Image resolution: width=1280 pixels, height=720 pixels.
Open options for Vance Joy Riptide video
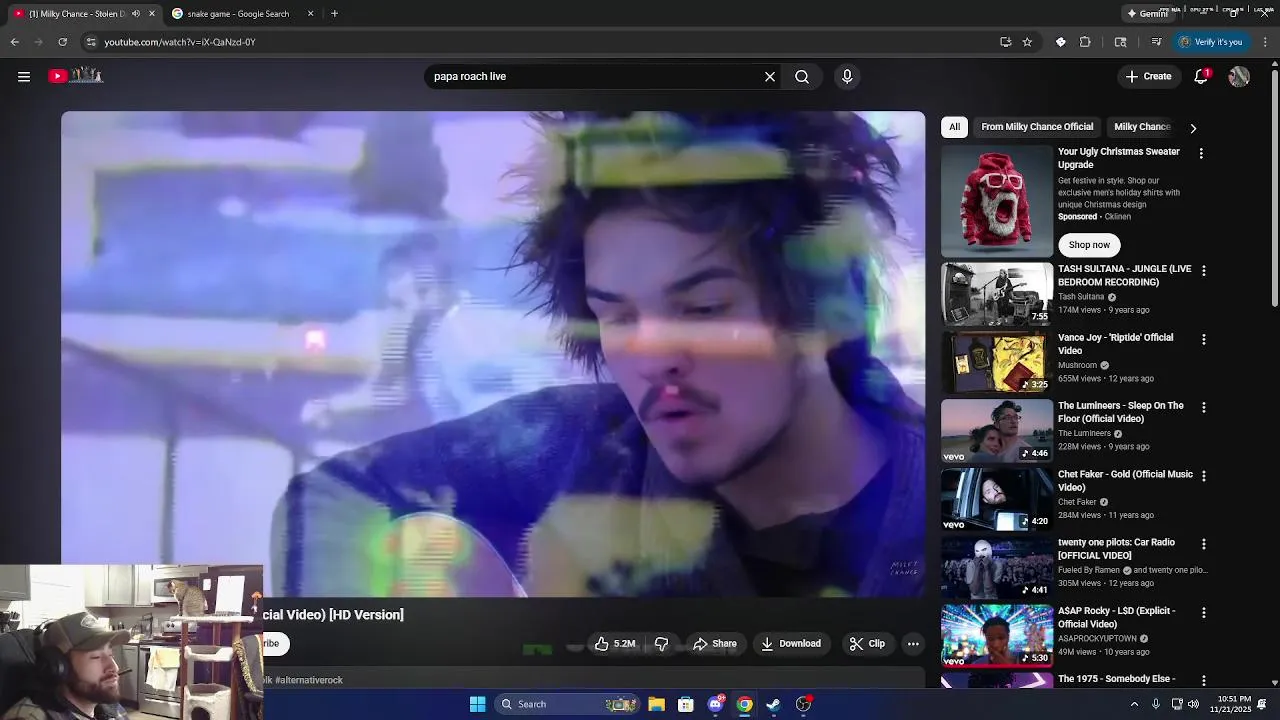pyautogui.click(x=1203, y=339)
